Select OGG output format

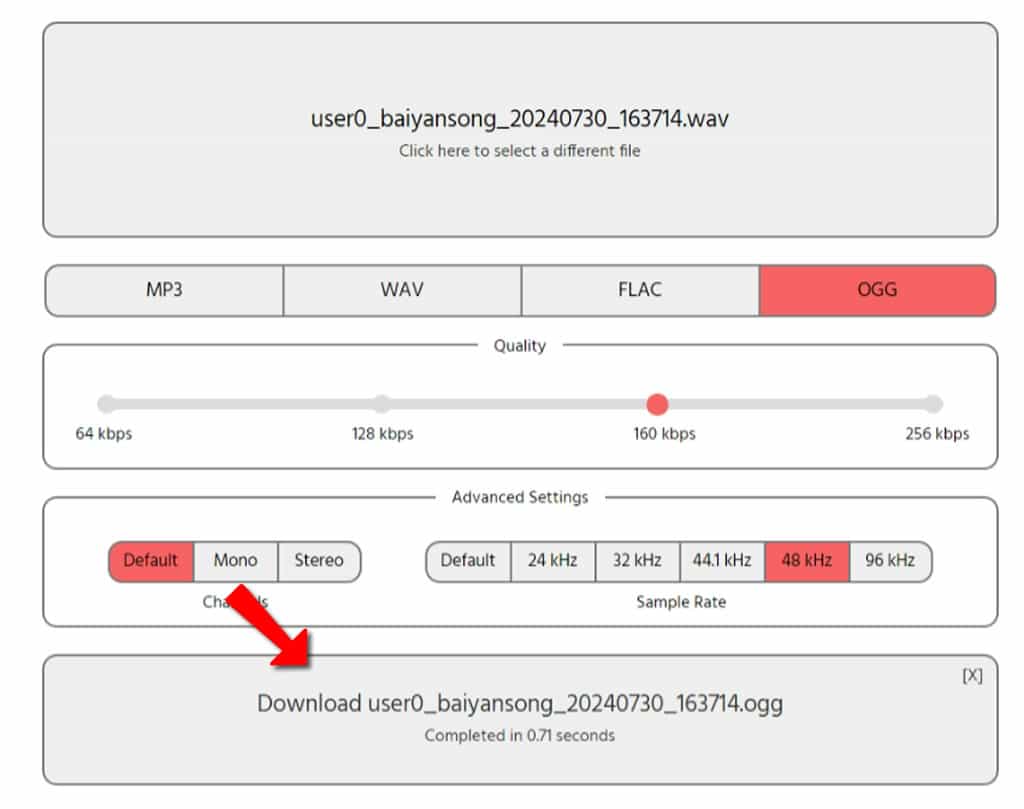click(877, 290)
